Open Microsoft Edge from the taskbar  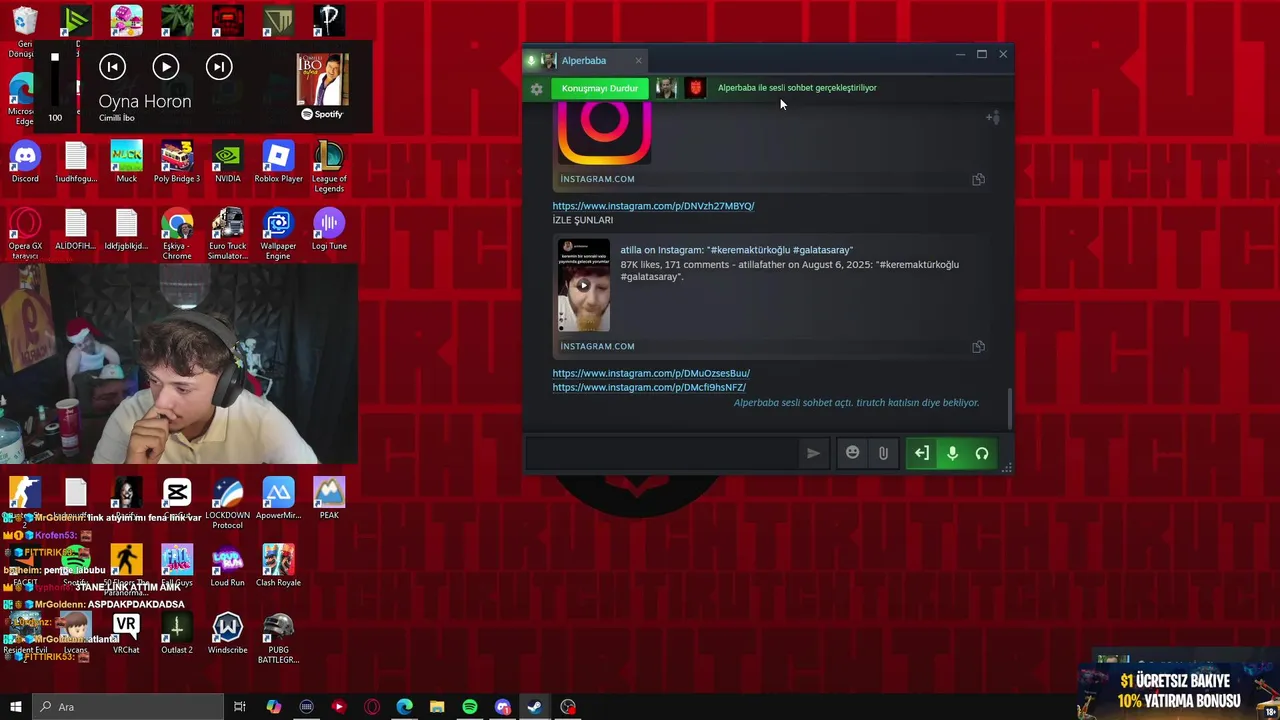(404, 707)
